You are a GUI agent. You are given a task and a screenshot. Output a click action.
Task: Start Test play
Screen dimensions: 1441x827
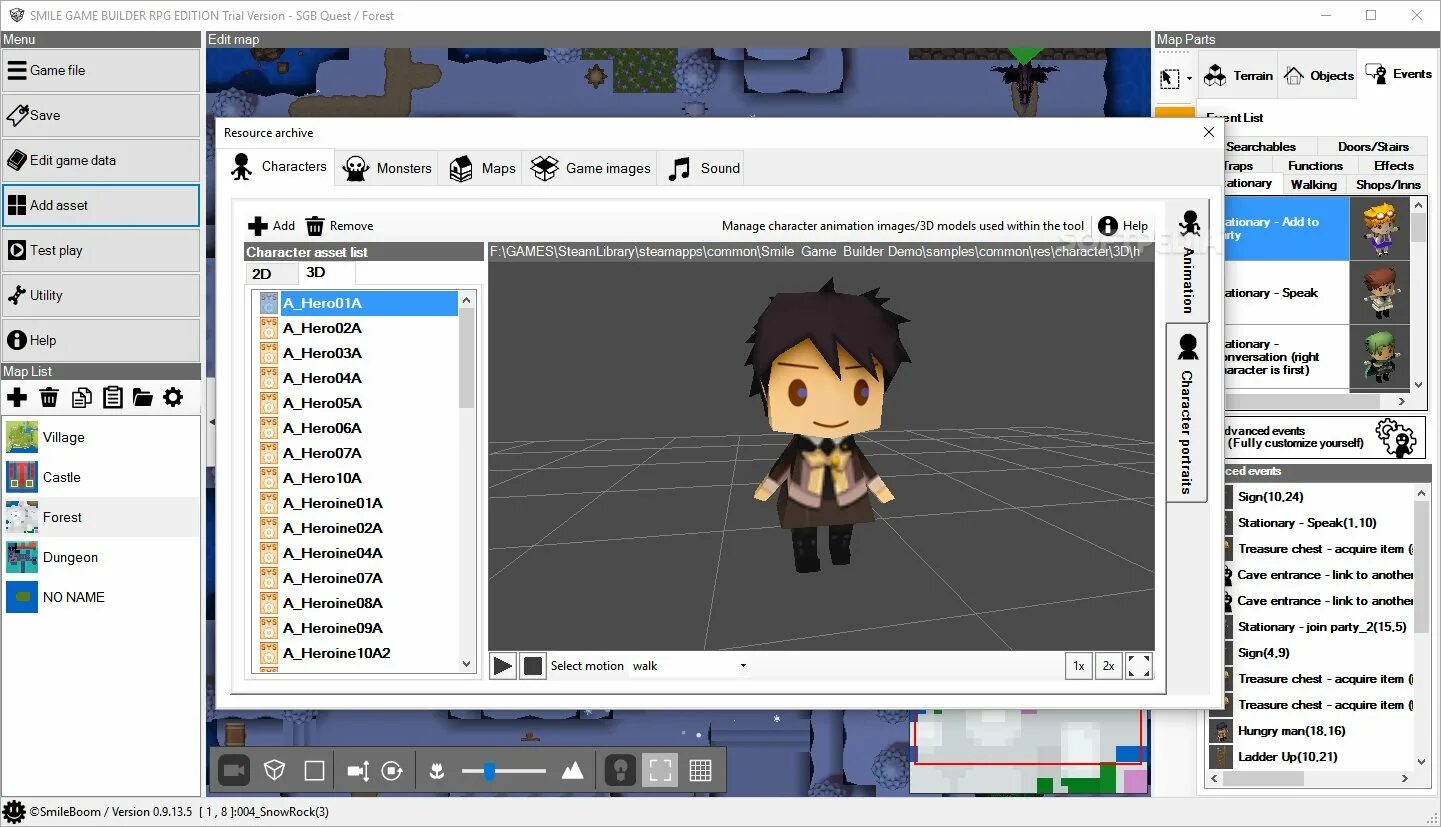101,250
